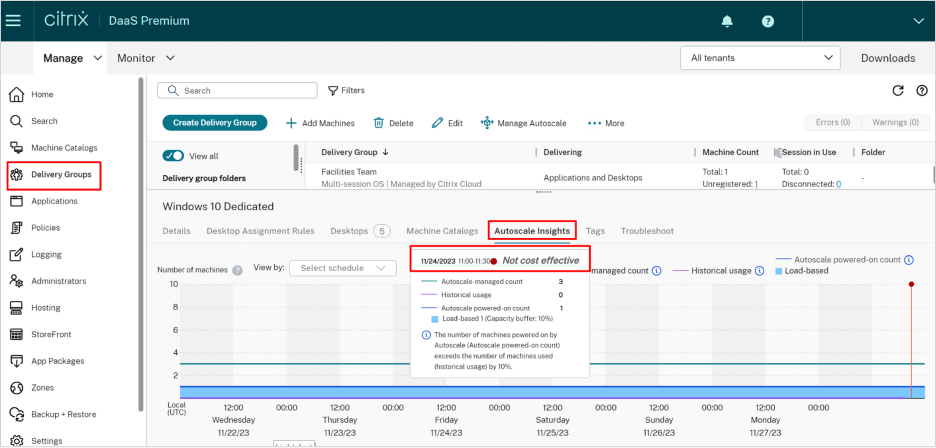The height and width of the screenshot is (448, 936).
Task: Click the info icon beside Number of machines
Action: 237,270
